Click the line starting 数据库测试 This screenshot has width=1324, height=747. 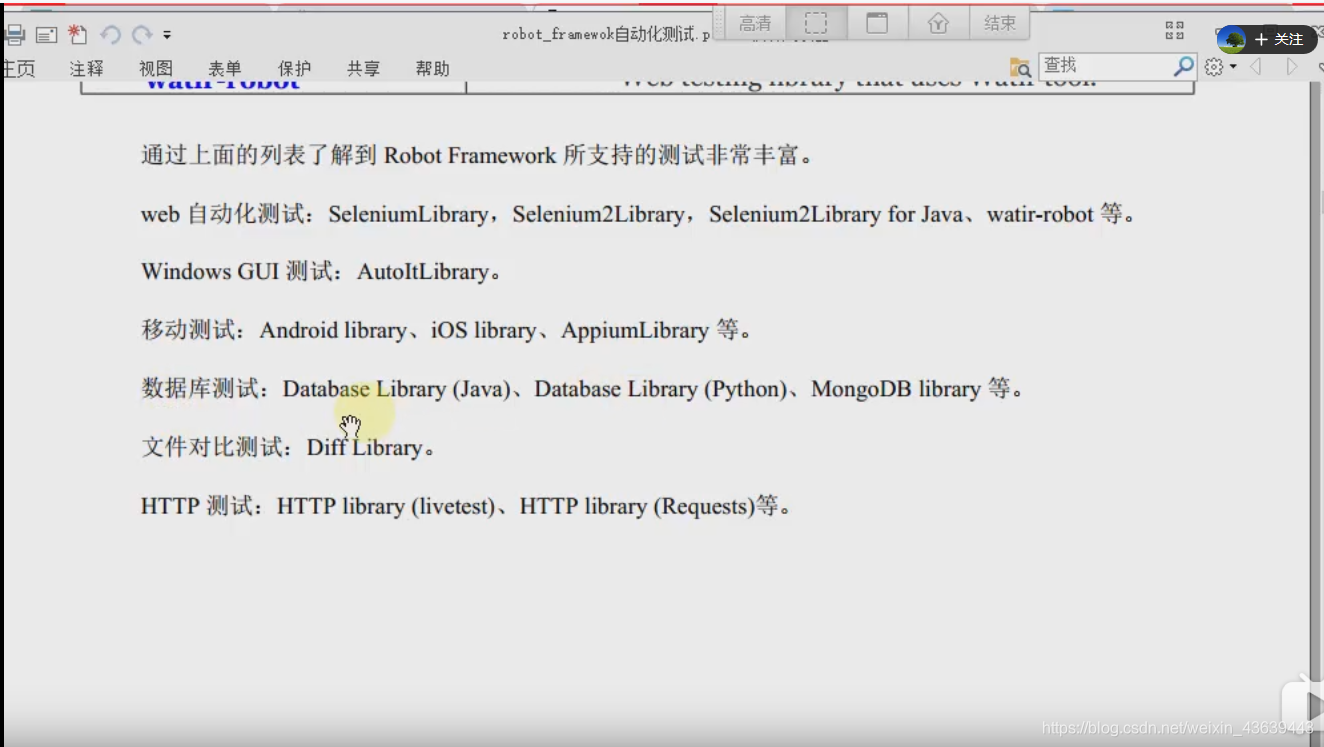[582, 389]
